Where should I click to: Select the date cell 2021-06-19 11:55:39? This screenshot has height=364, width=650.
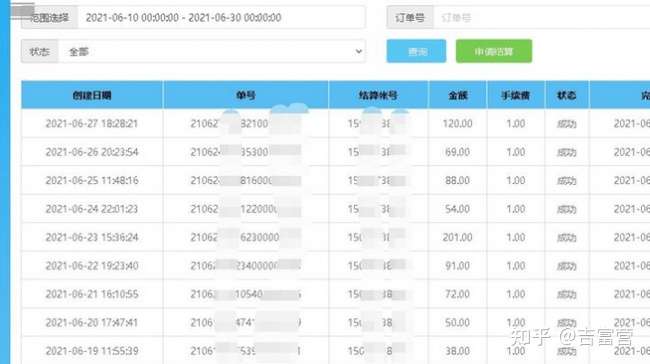92,351
